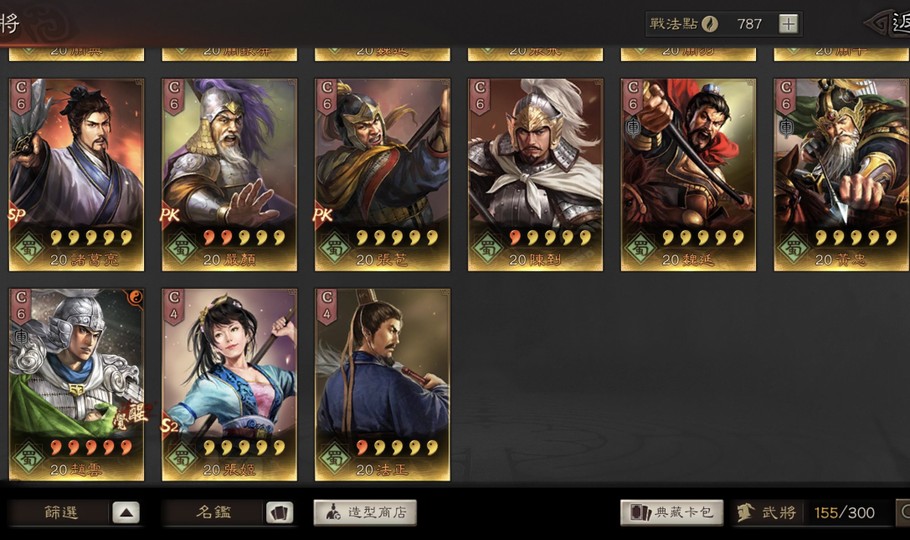
Task: Click the 返回 back arrow at top right
Action: click(888, 24)
